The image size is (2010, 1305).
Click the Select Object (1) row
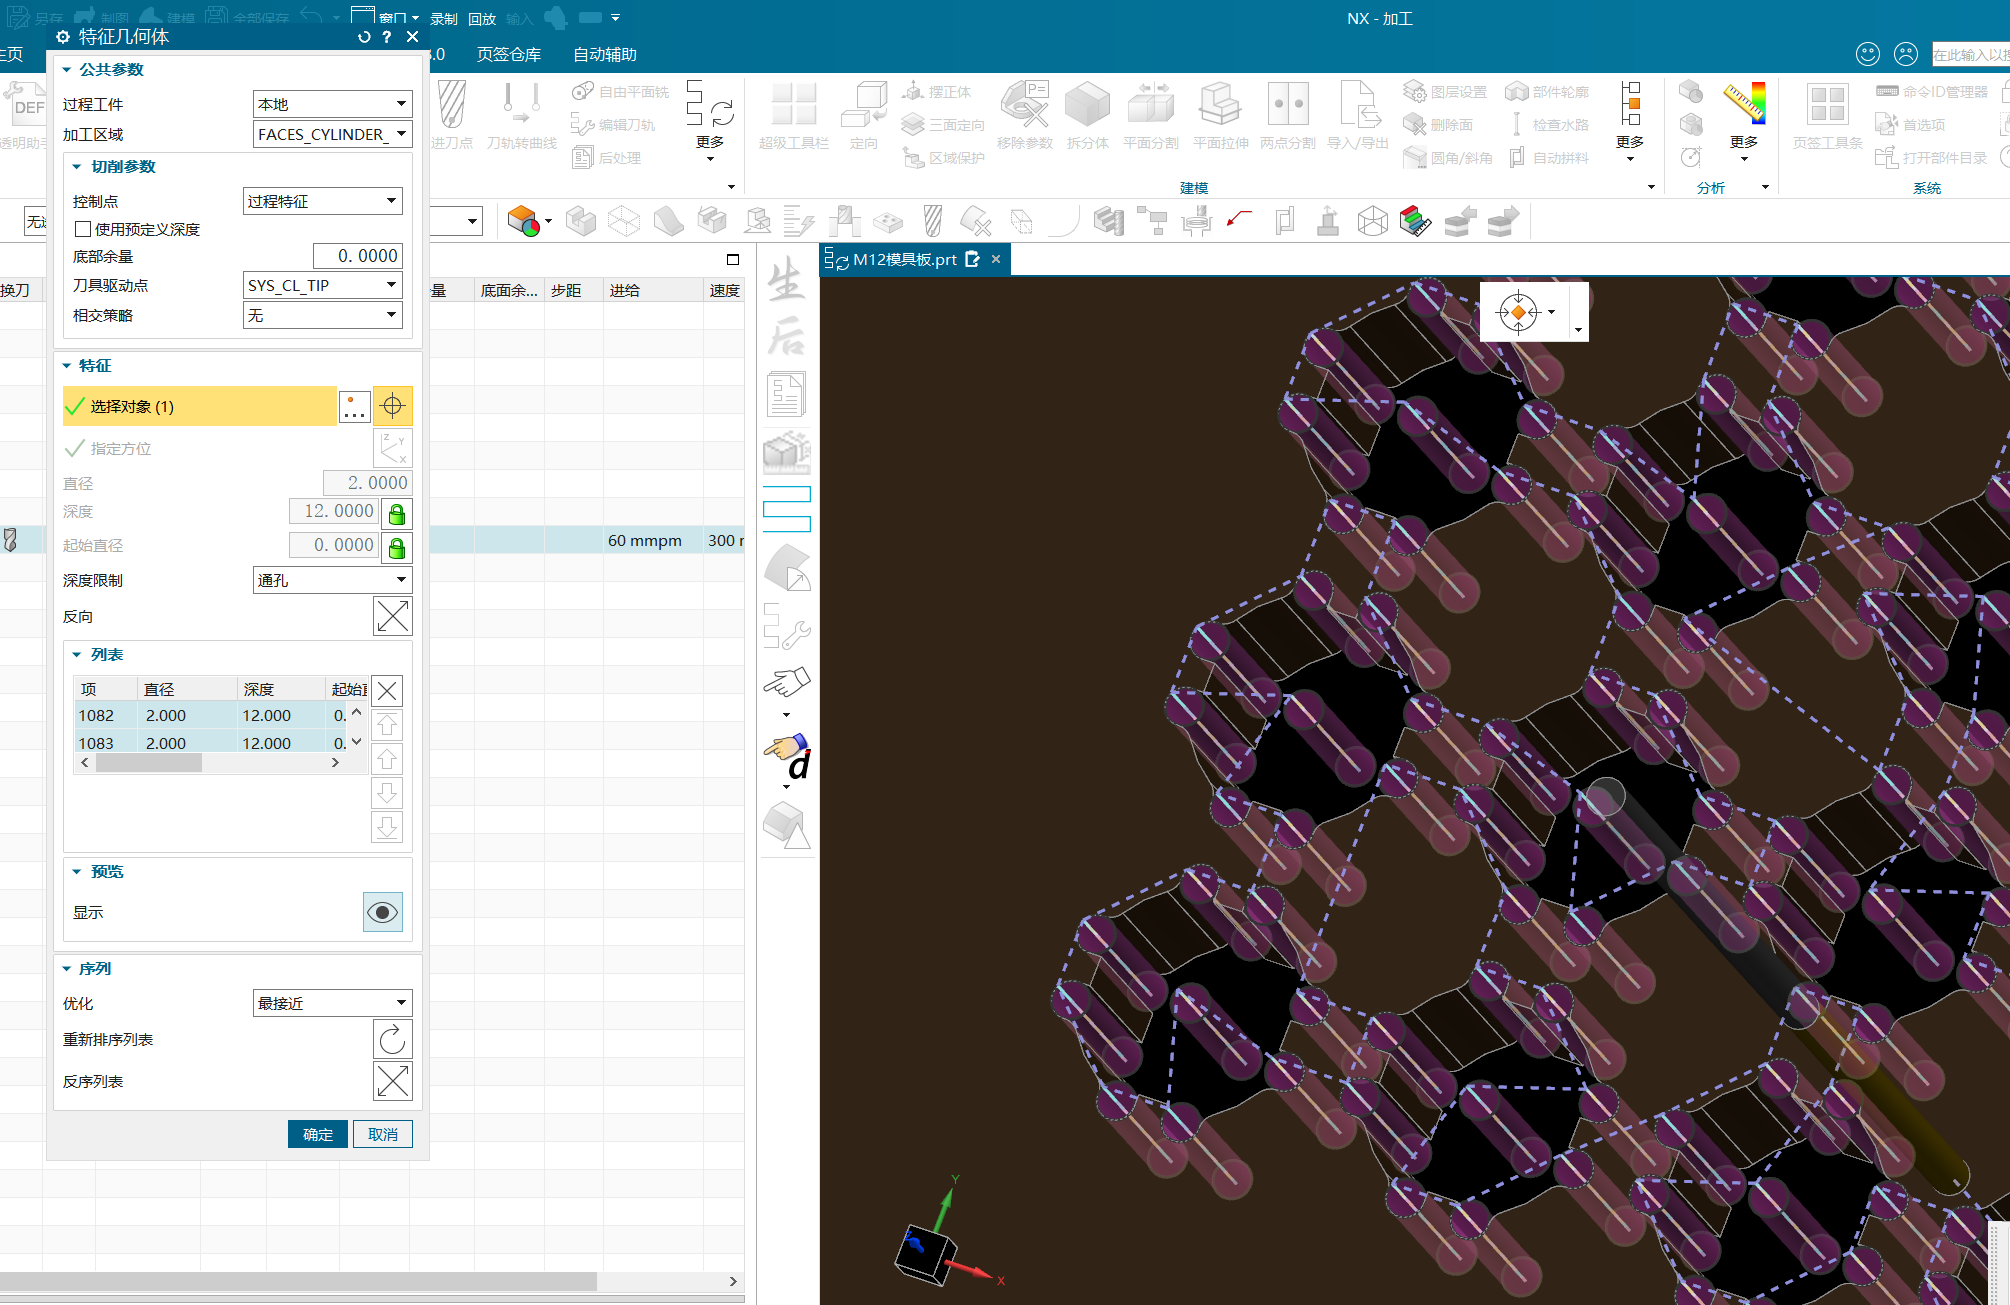point(199,406)
